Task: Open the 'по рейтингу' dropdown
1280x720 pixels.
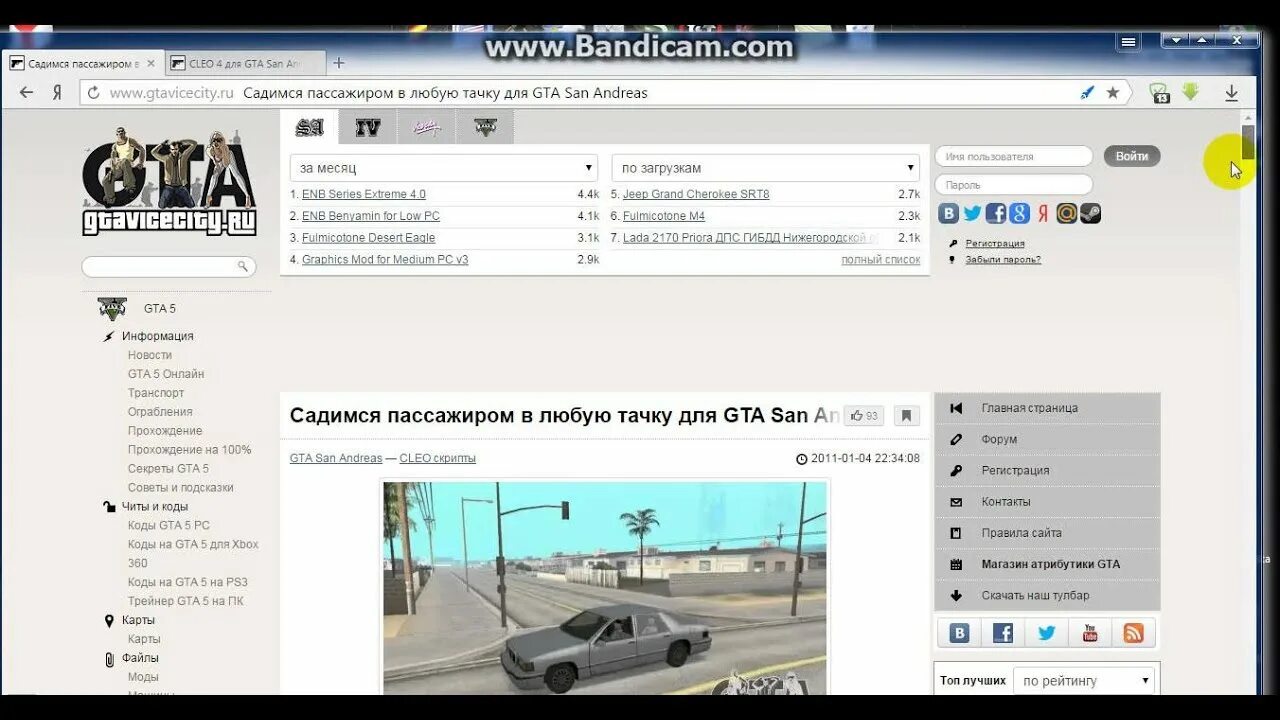Action: 1084,681
